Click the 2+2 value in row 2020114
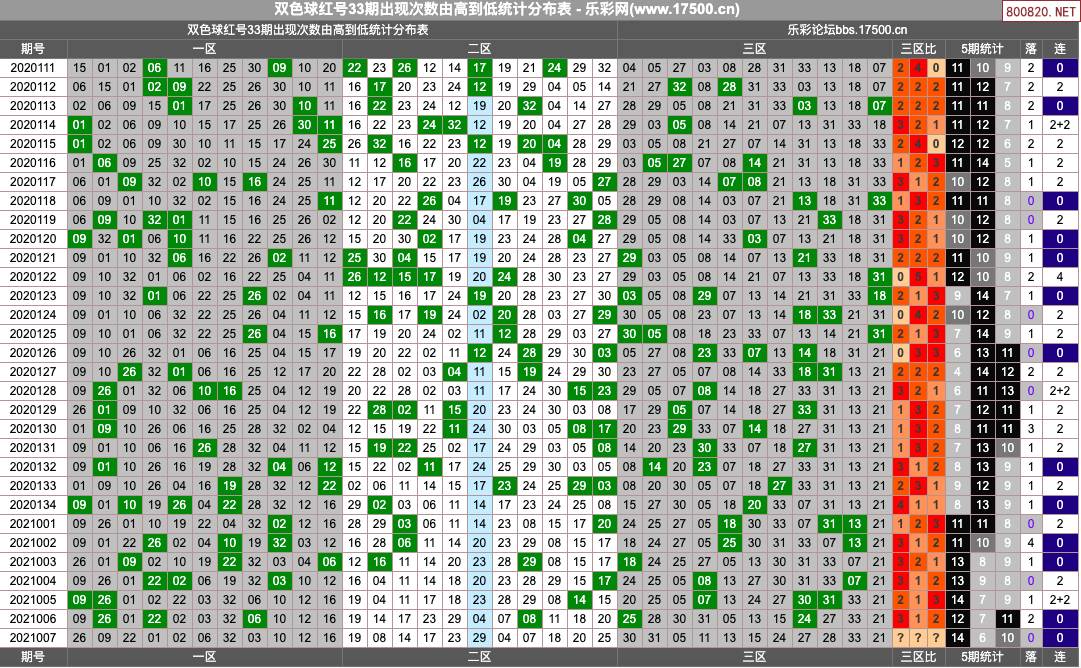Viewport: 1081px width, 668px height. point(1060,125)
